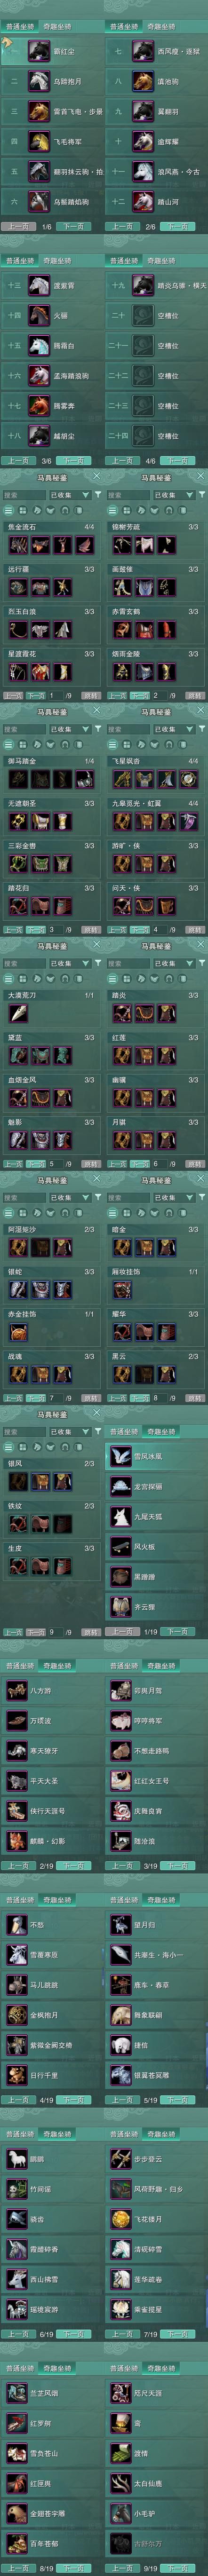Image resolution: width=208 pixels, height=2576 pixels.
Task: Select the 火骝 horse in slot 十四
Action: coord(38,315)
